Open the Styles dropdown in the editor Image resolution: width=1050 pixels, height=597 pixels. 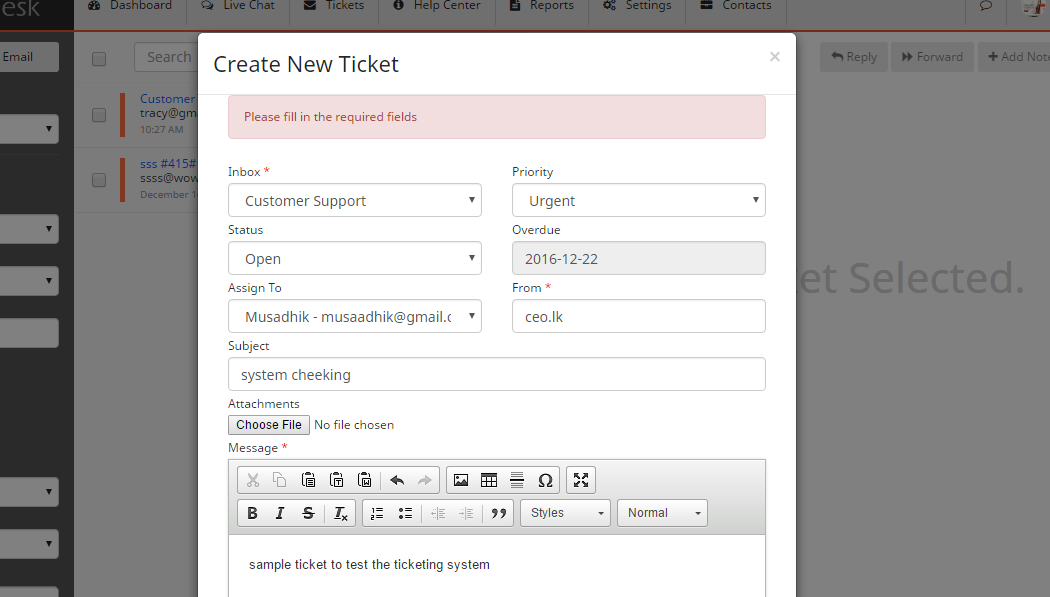coord(565,513)
